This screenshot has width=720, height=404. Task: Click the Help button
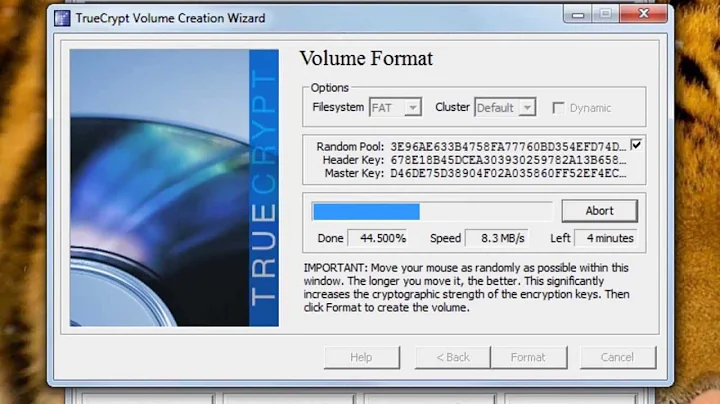(361, 357)
